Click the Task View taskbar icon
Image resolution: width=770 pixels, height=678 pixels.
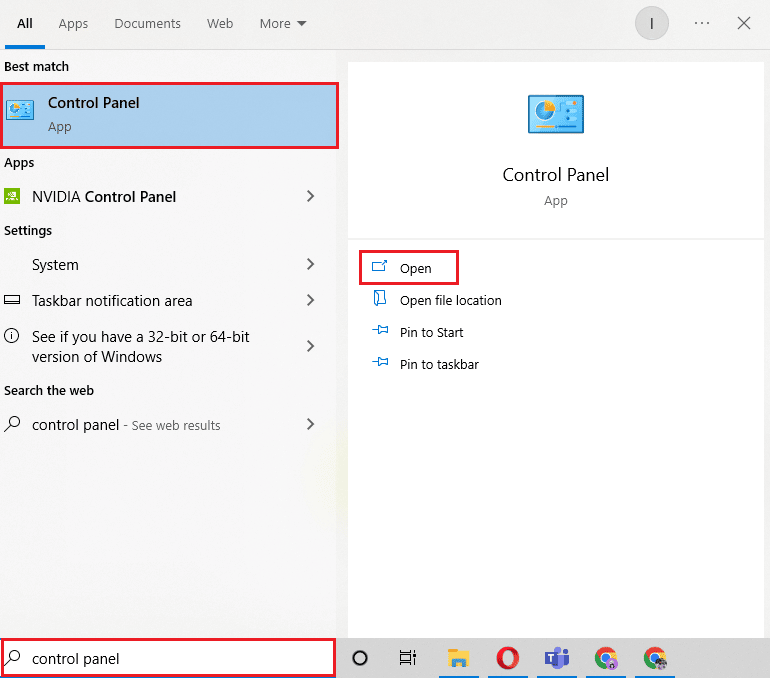click(408, 658)
